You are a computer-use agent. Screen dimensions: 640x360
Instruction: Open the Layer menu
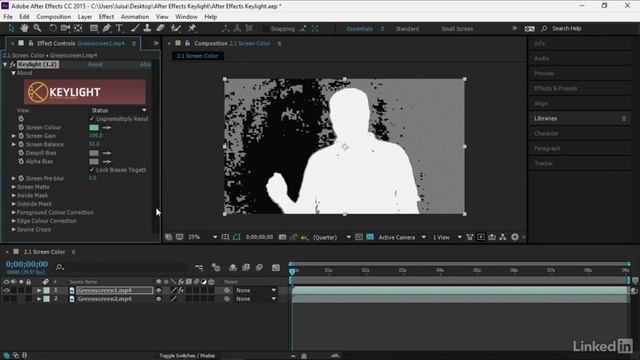[85, 17]
